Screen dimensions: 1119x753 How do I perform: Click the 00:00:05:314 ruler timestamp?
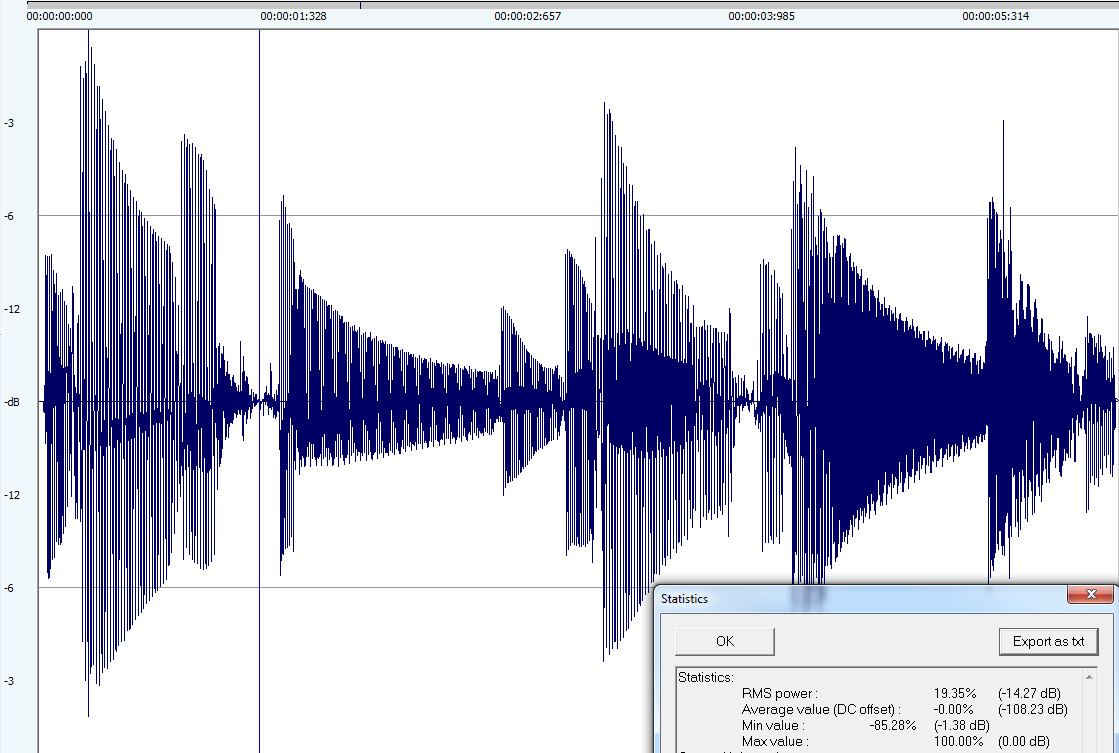[995, 17]
